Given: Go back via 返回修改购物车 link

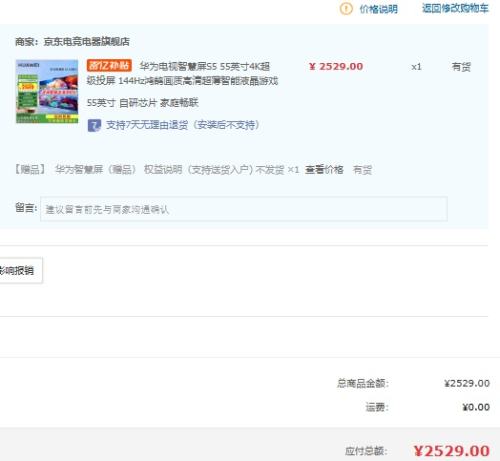Looking at the screenshot, I should click(x=455, y=8).
